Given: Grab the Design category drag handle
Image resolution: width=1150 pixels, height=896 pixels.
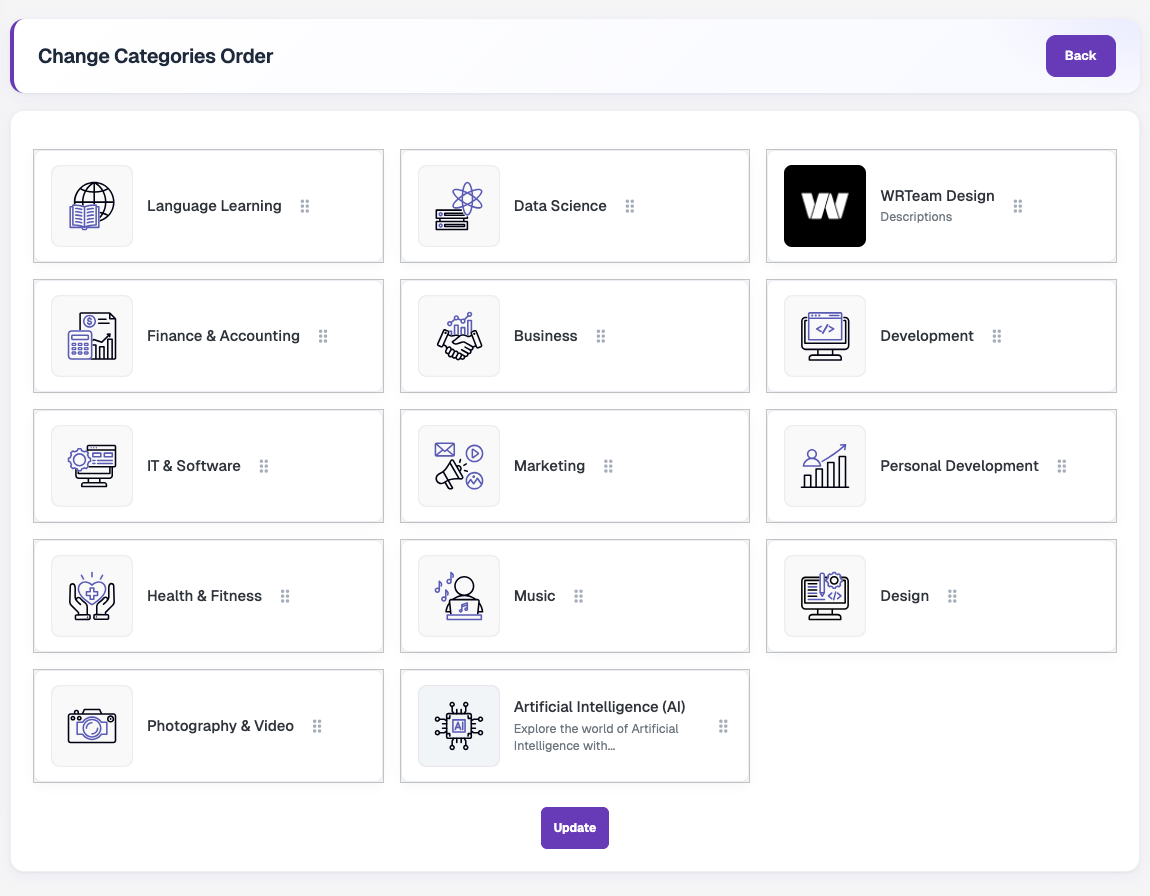Looking at the screenshot, I should [x=953, y=595].
